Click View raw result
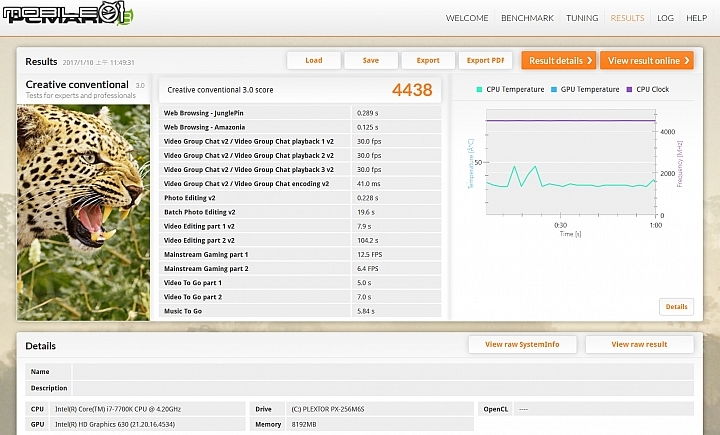Viewport: 720px width, 435px height. pos(639,345)
